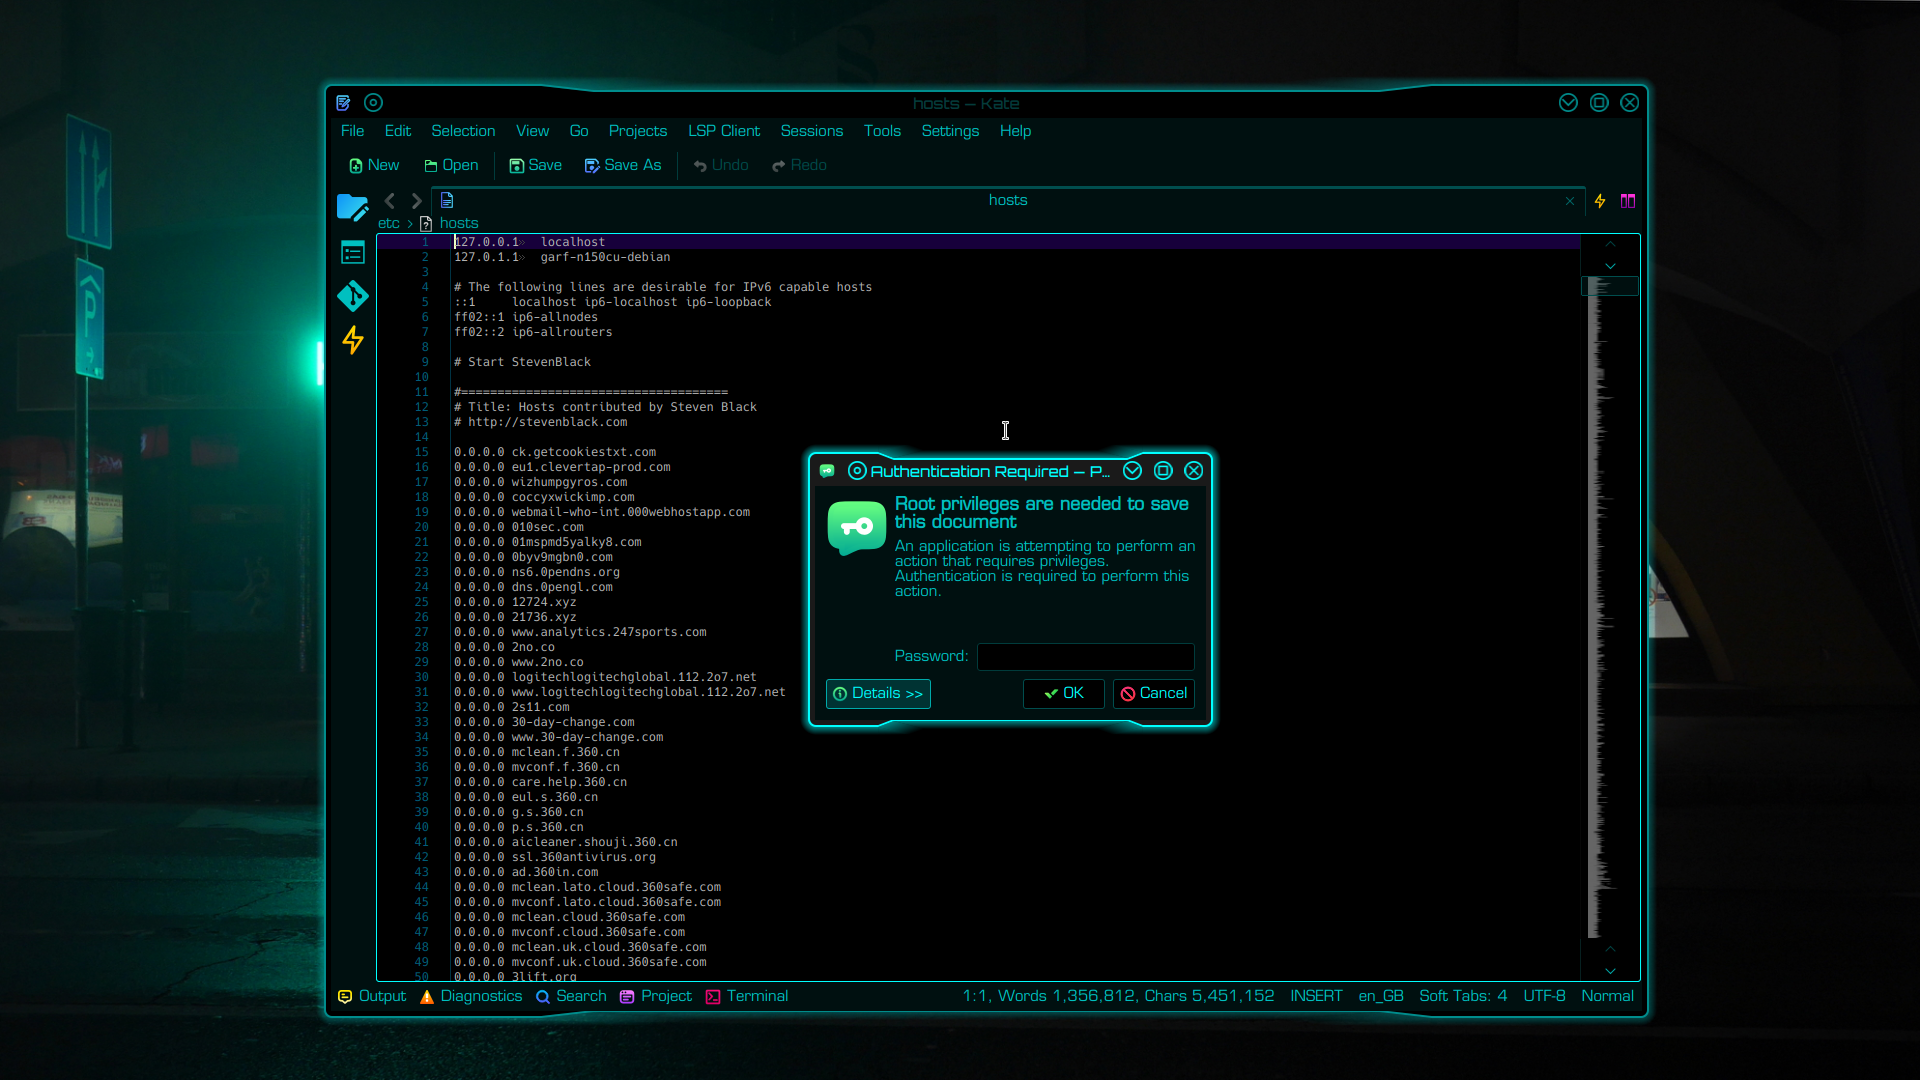Image resolution: width=1920 pixels, height=1080 pixels.
Task: Click the split view icon beside tabs
Action: (1628, 201)
